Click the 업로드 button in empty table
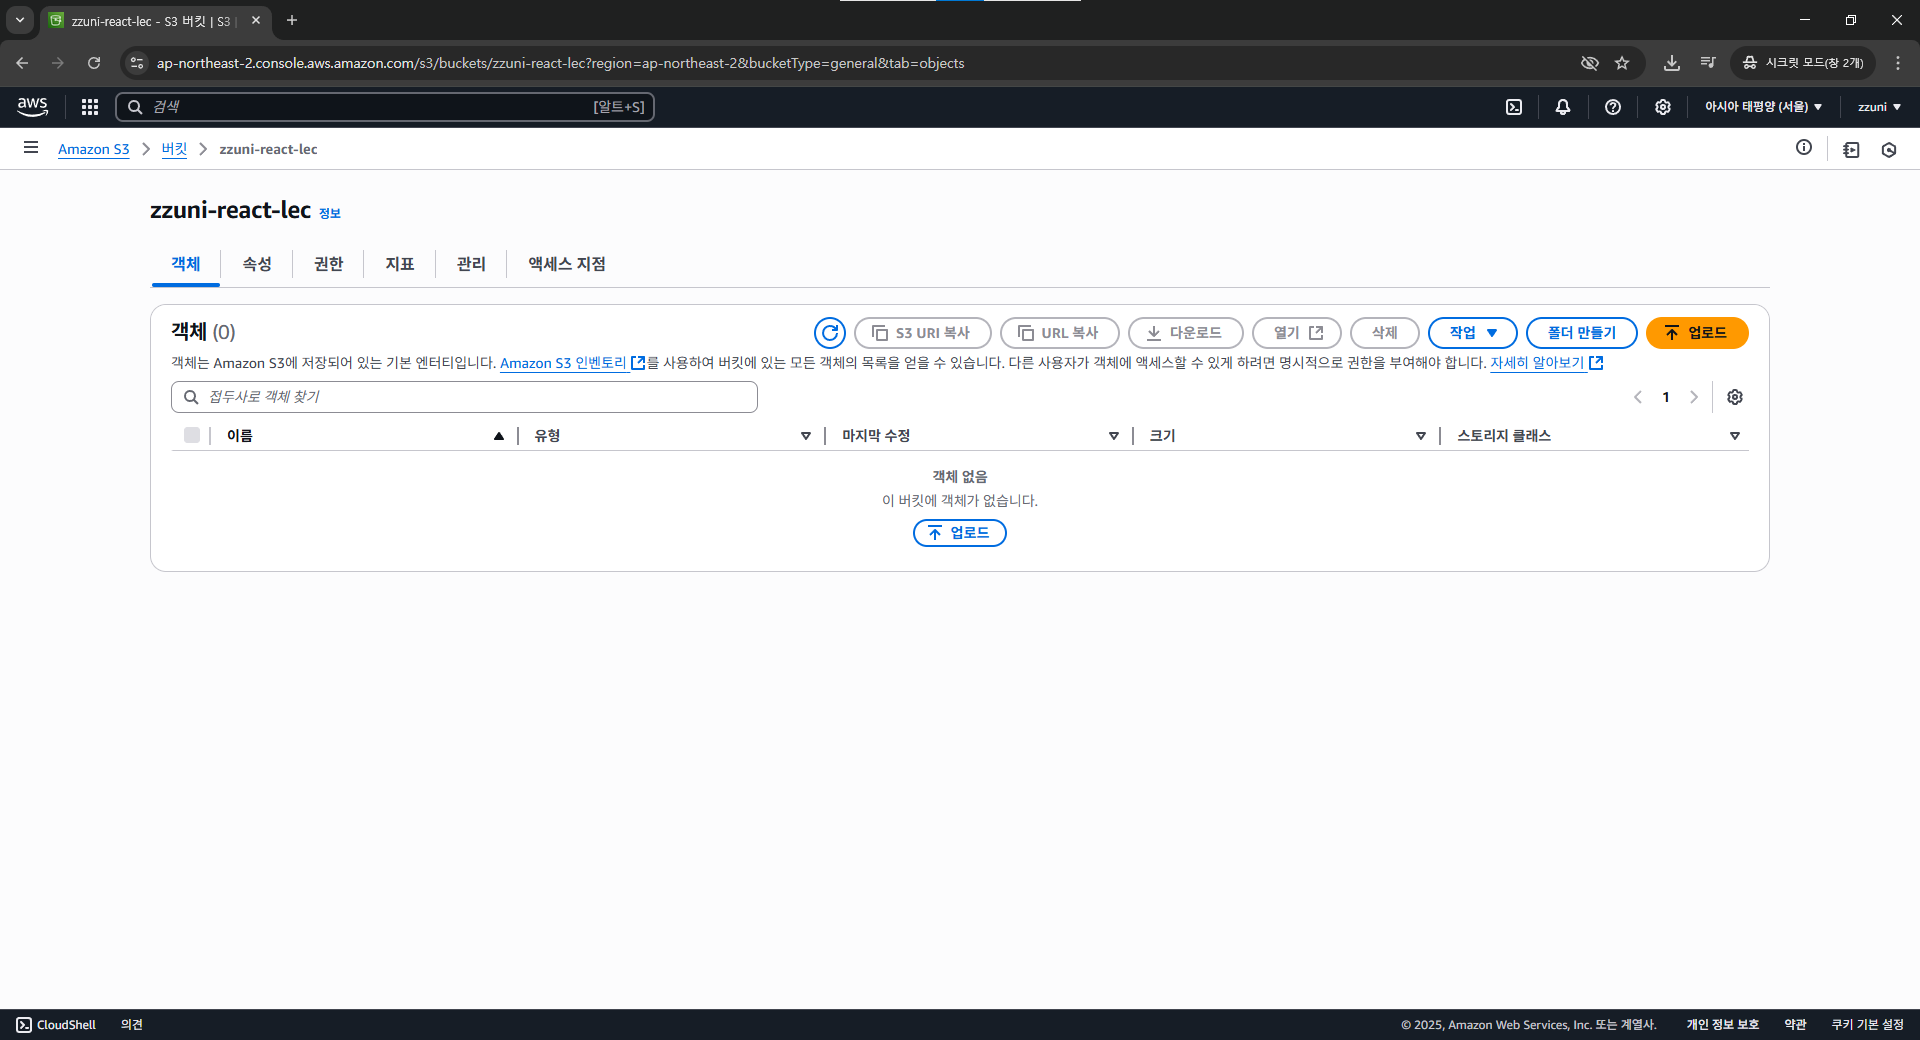The image size is (1920, 1040). (960, 533)
